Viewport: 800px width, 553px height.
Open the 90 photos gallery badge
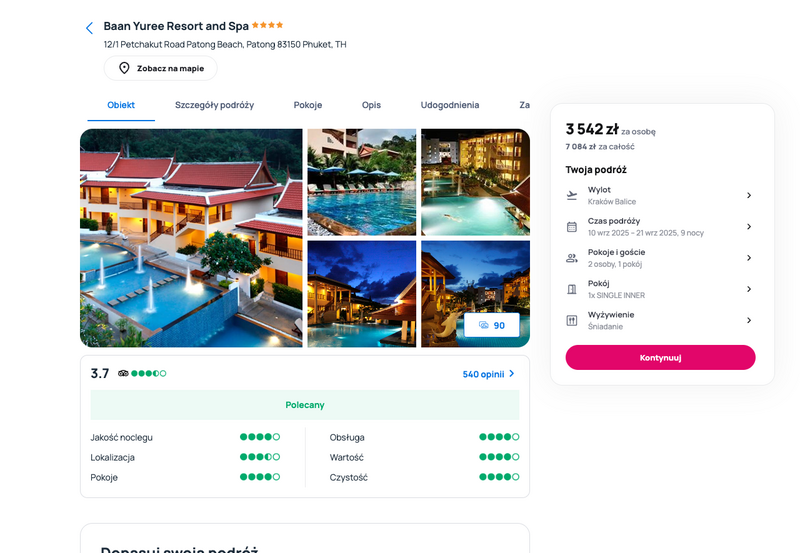click(x=492, y=325)
